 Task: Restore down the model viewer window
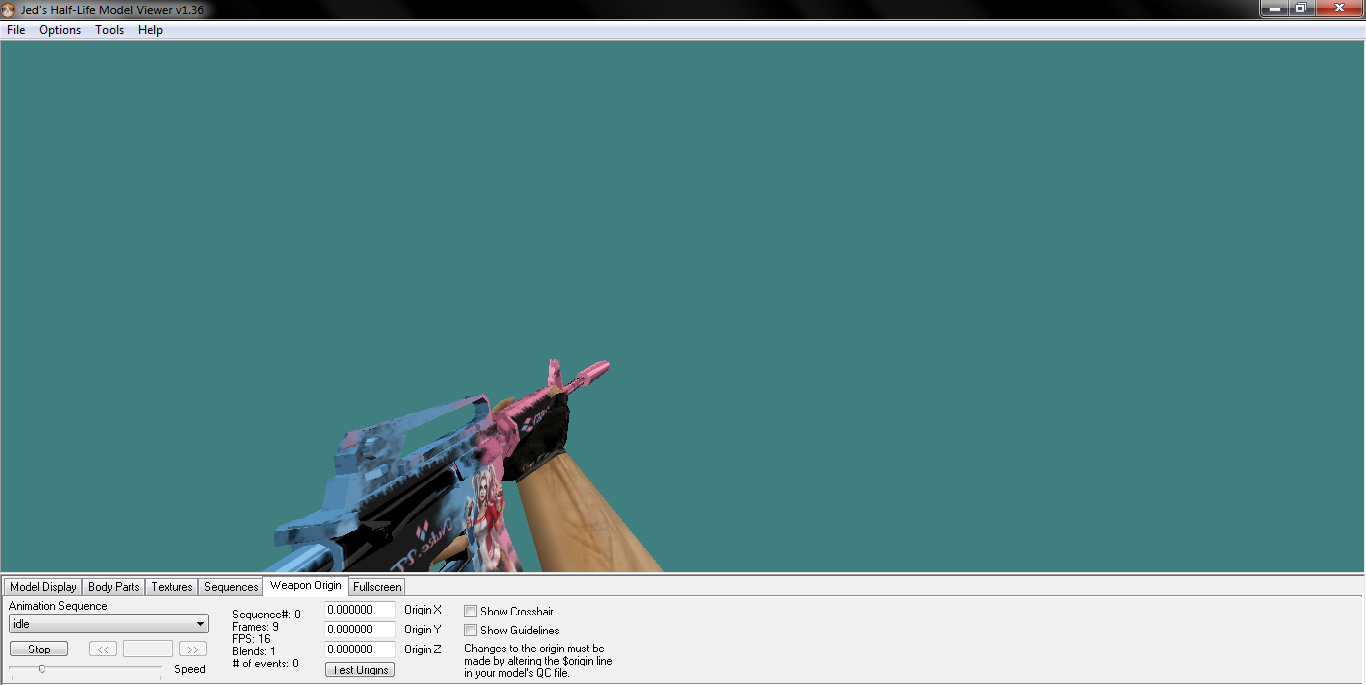tap(1301, 8)
